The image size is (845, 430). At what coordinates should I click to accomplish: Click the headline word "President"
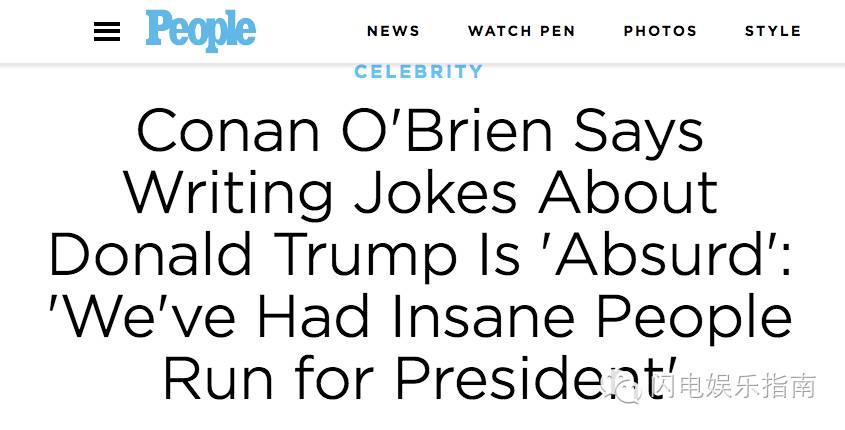(x=530, y=378)
